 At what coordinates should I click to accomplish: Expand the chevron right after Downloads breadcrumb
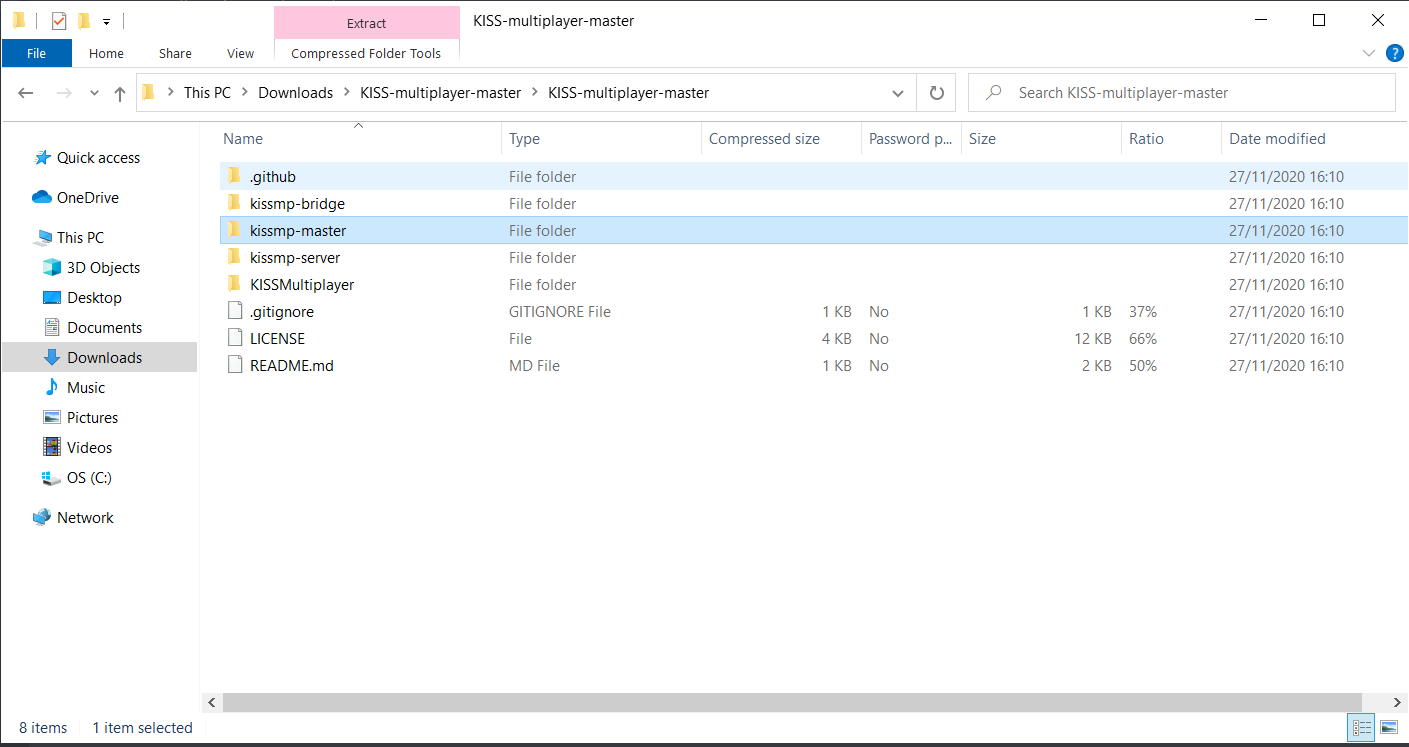(346, 93)
